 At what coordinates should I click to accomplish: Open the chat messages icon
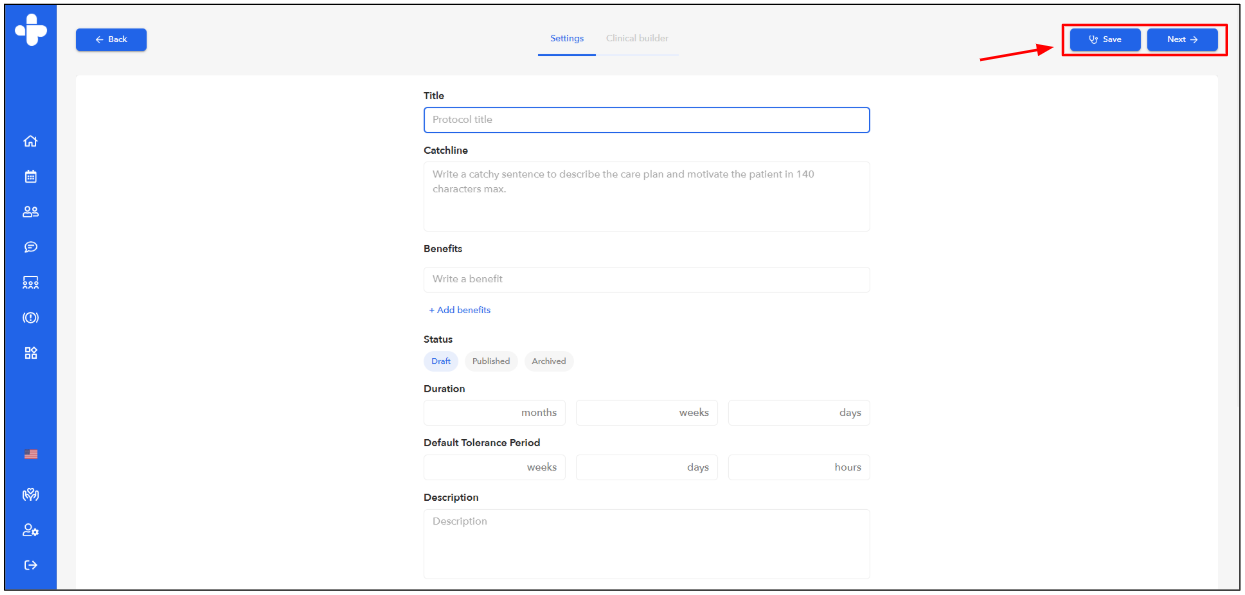[31, 247]
